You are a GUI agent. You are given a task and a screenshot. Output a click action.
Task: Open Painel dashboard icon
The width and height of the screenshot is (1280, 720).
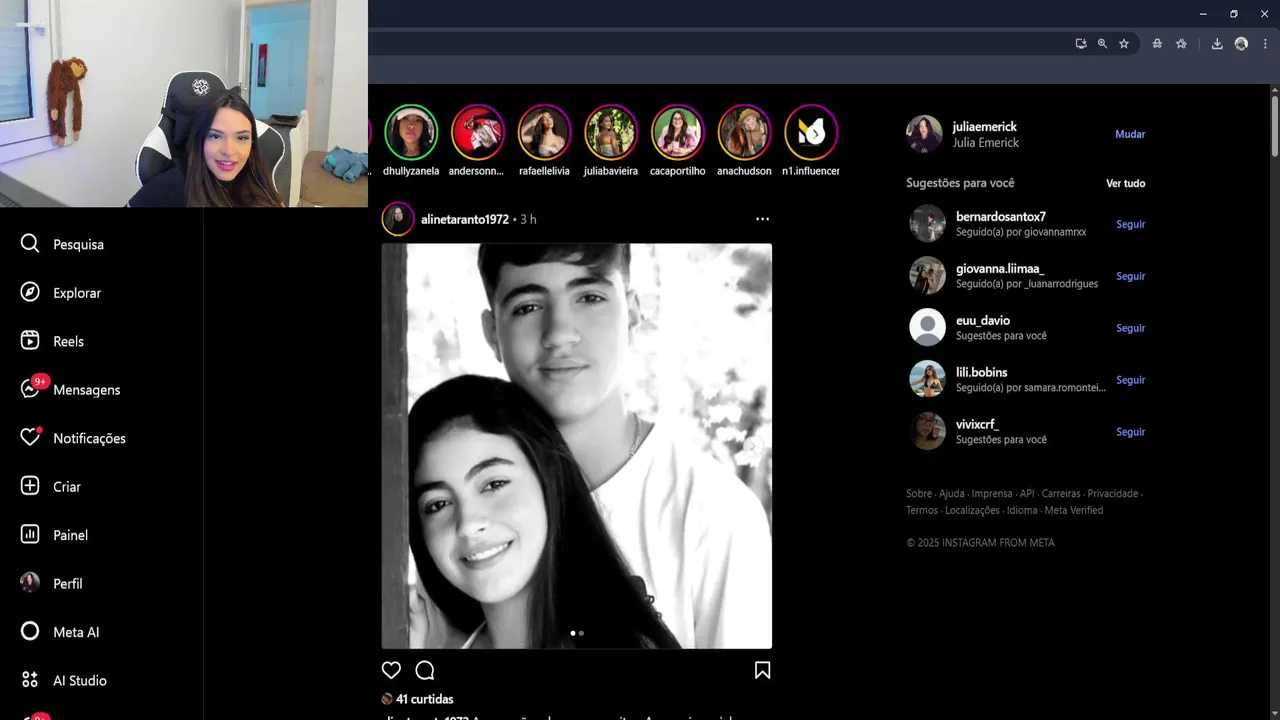point(30,535)
